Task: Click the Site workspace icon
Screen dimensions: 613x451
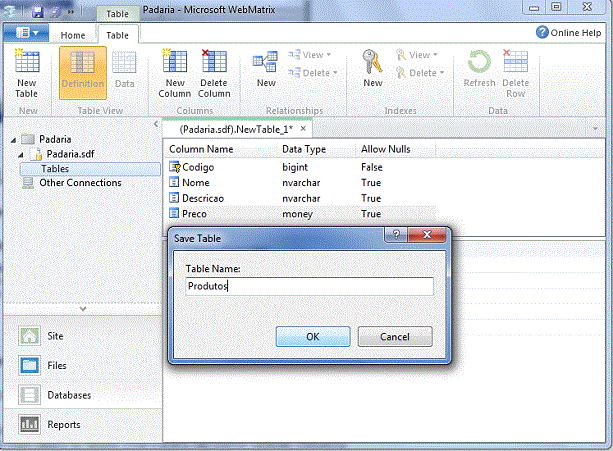Action: pyautogui.click(x=29, y=336)
